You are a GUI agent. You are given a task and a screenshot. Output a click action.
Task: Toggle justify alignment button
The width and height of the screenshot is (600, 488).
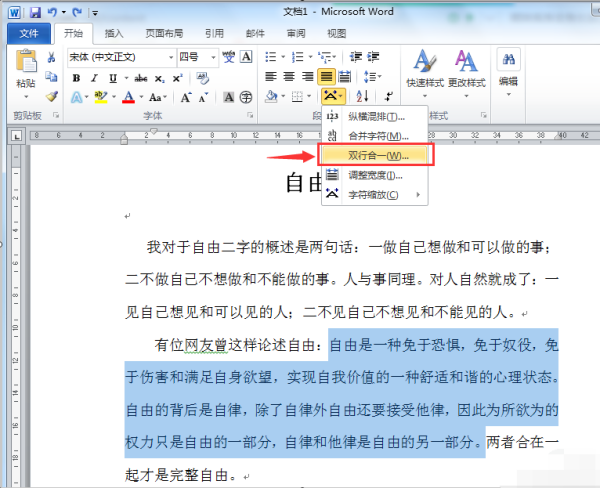click(326, 77)
